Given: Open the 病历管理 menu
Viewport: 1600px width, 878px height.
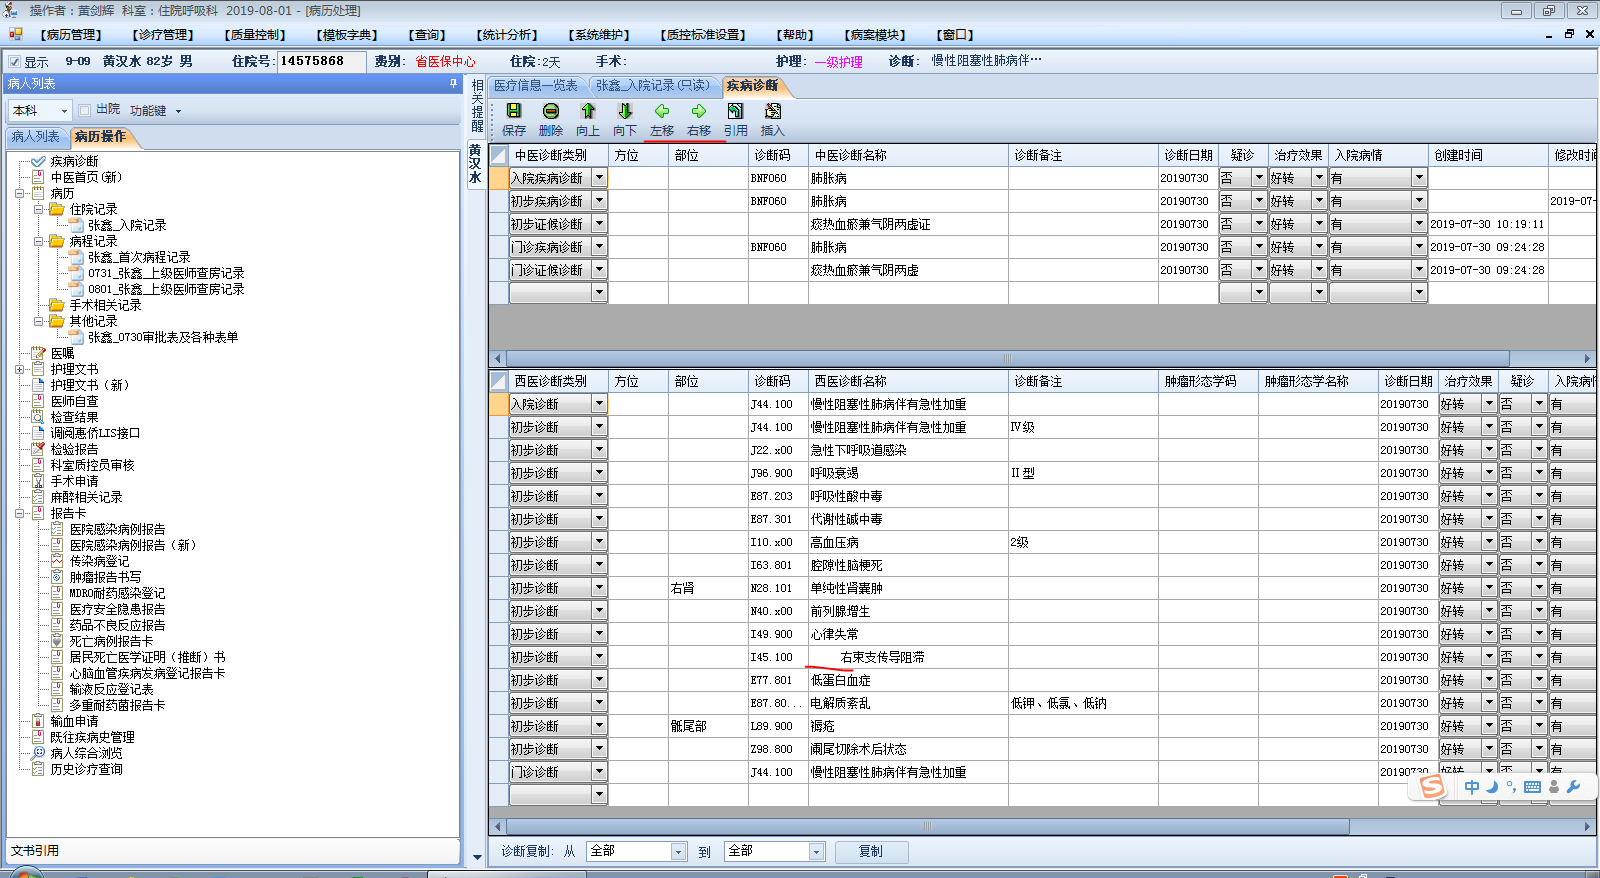Looking at the screenshot, I should click(71, 35).
